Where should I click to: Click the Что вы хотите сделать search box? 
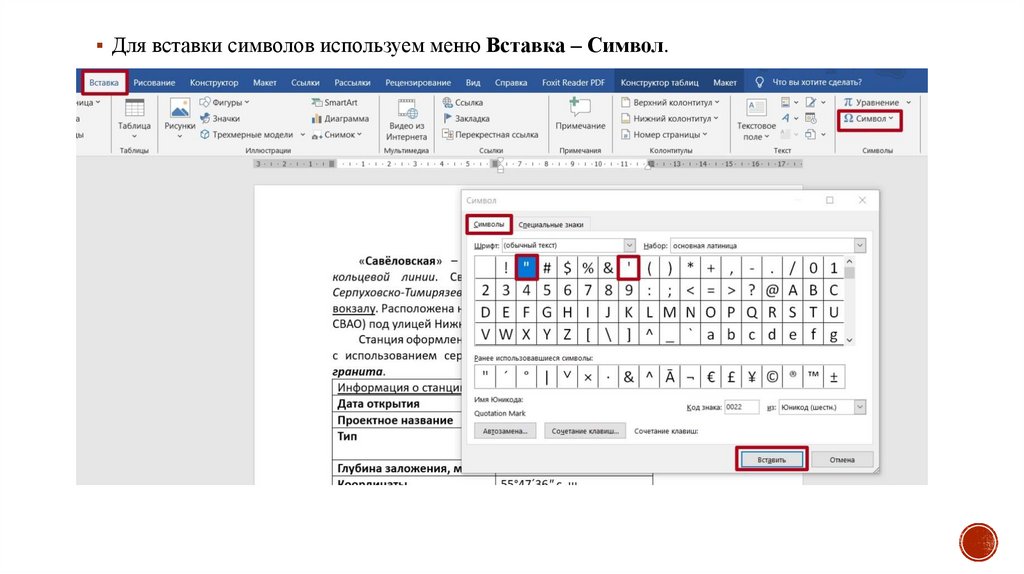pos(808,82)
